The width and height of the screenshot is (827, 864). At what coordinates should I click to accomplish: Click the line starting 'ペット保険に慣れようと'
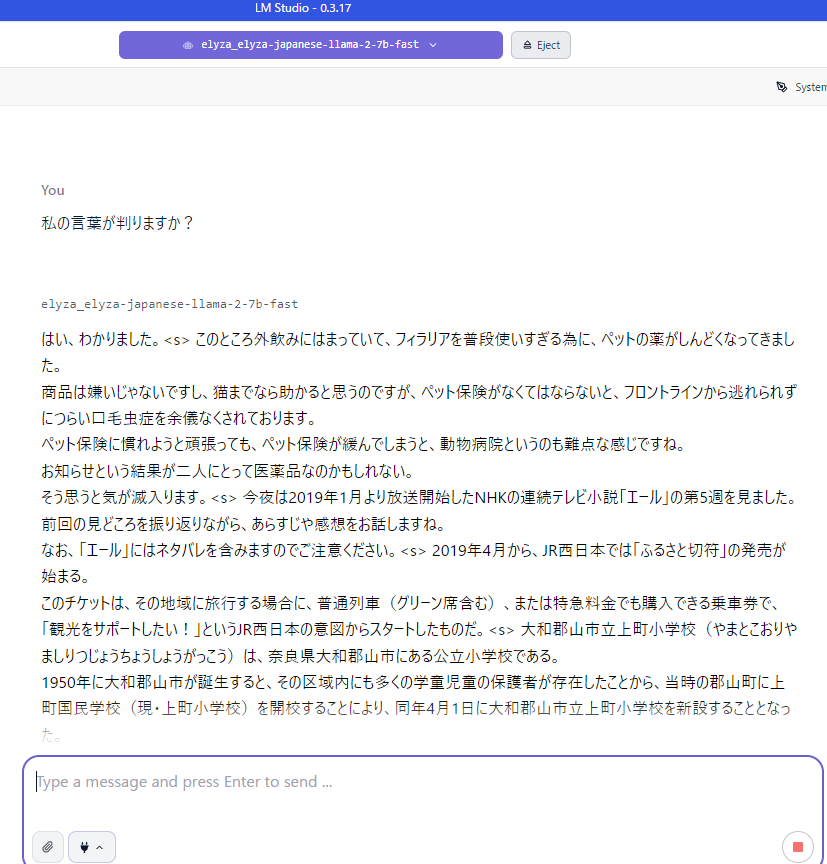(x=364, y=444)
